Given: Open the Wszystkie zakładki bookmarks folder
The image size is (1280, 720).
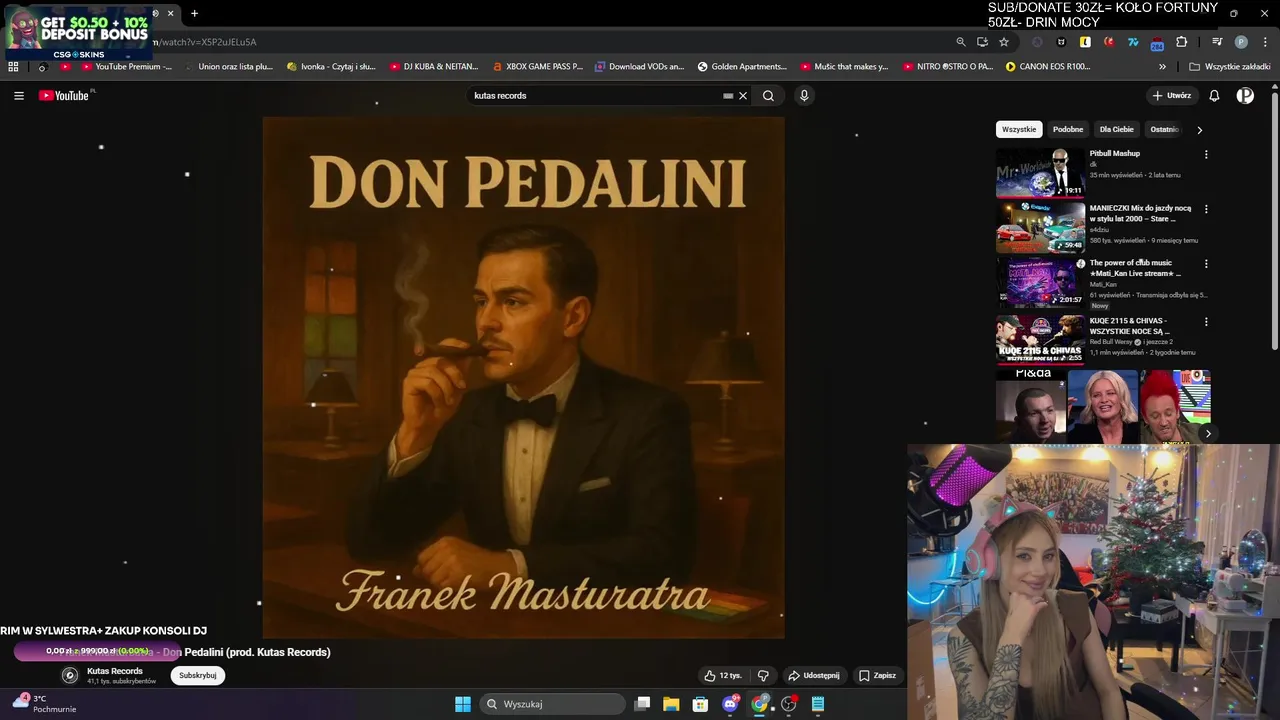Looking at the screenshot, I should [1229, 67].
